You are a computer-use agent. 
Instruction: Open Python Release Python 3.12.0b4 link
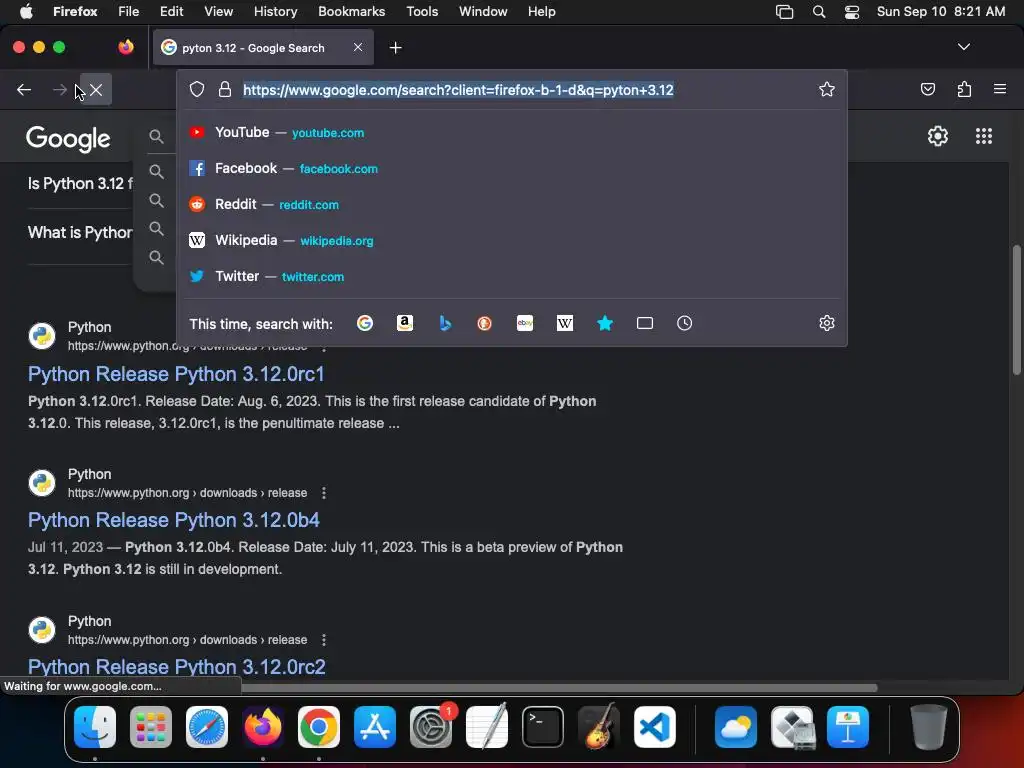coord(174,520)
